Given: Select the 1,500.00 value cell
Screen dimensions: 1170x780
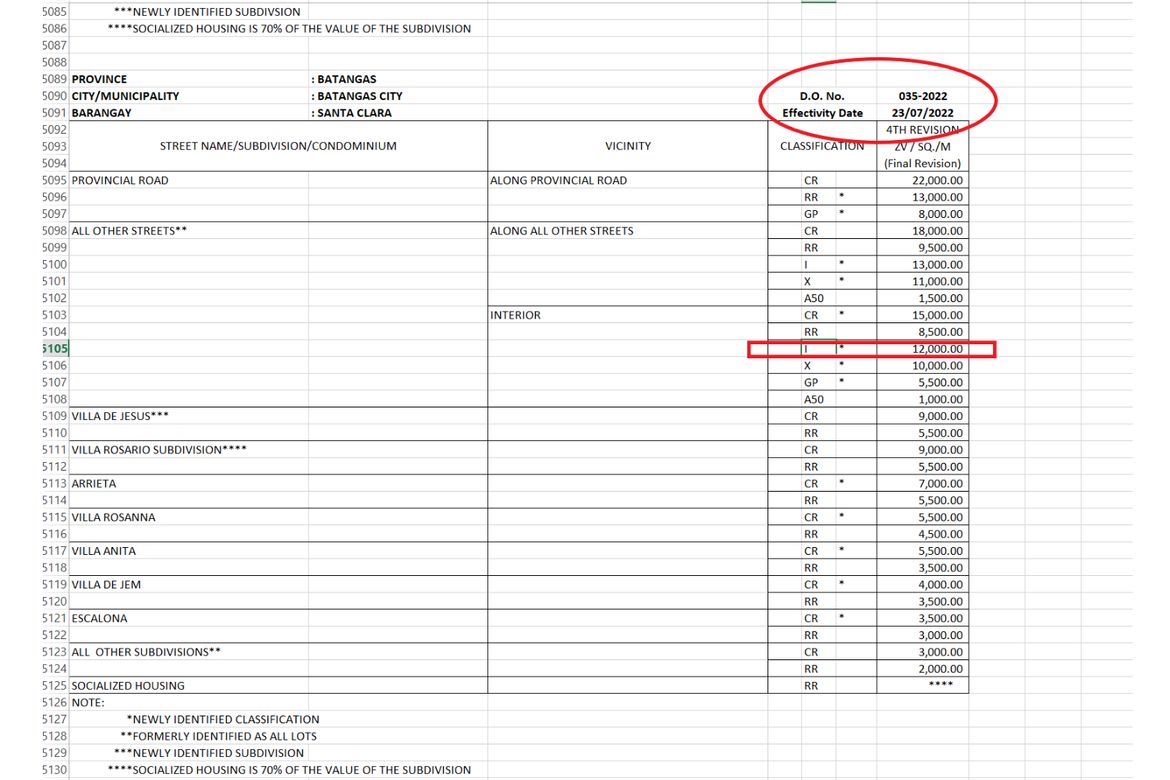Looking at the screenshot, I should [x=940, y=299].
